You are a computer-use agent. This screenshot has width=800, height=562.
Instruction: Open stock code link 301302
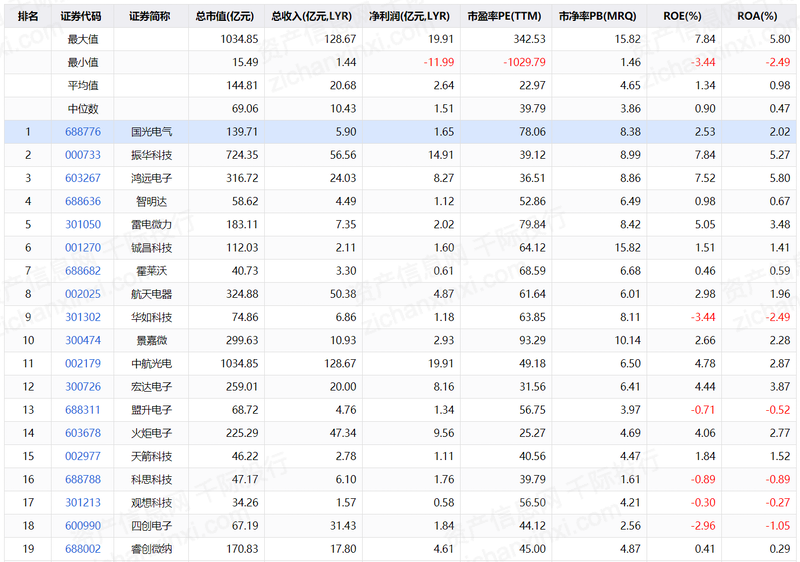click(x=83, y=317)
